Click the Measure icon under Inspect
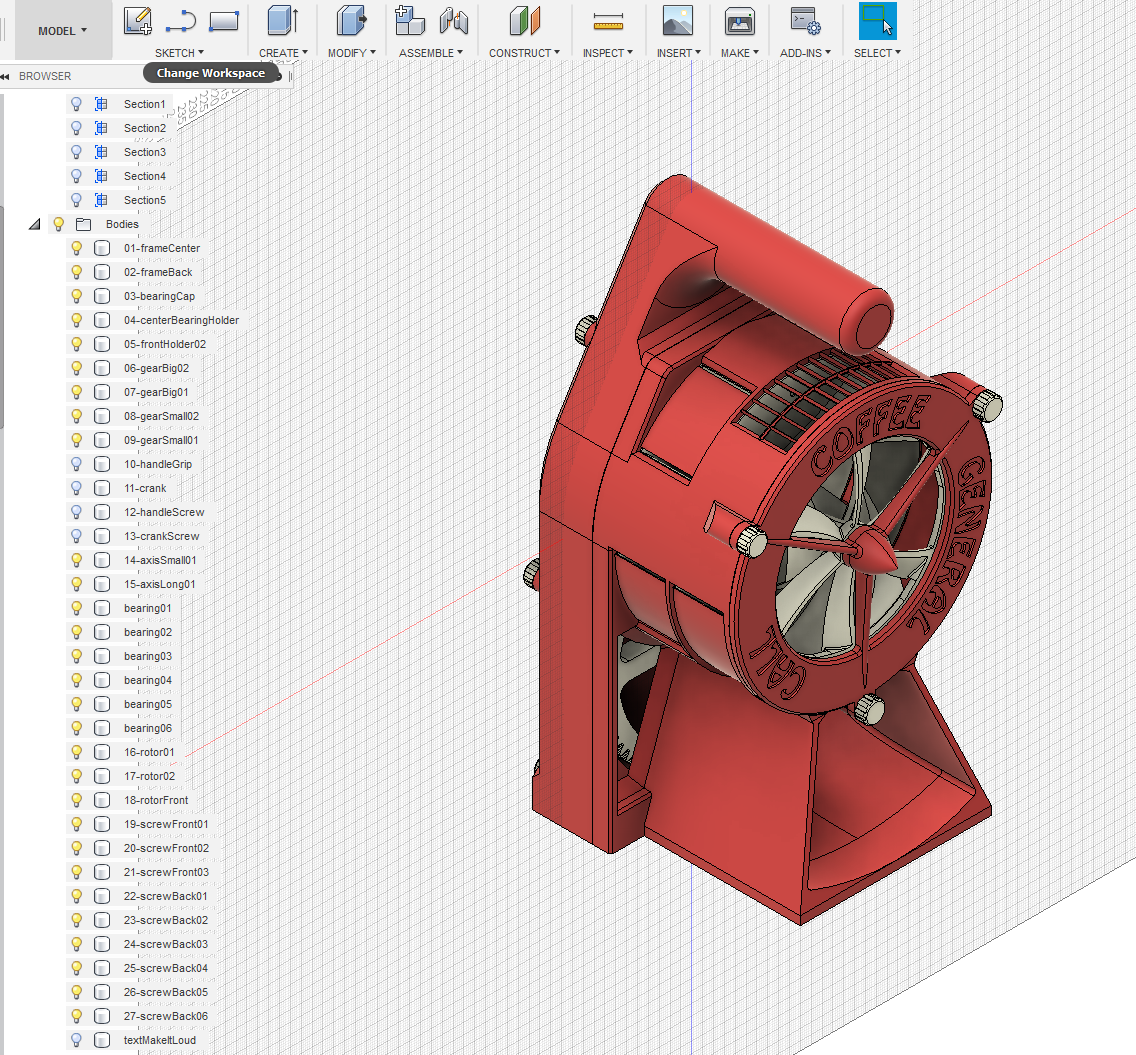1136x1055 pixels. pos(608,21)
